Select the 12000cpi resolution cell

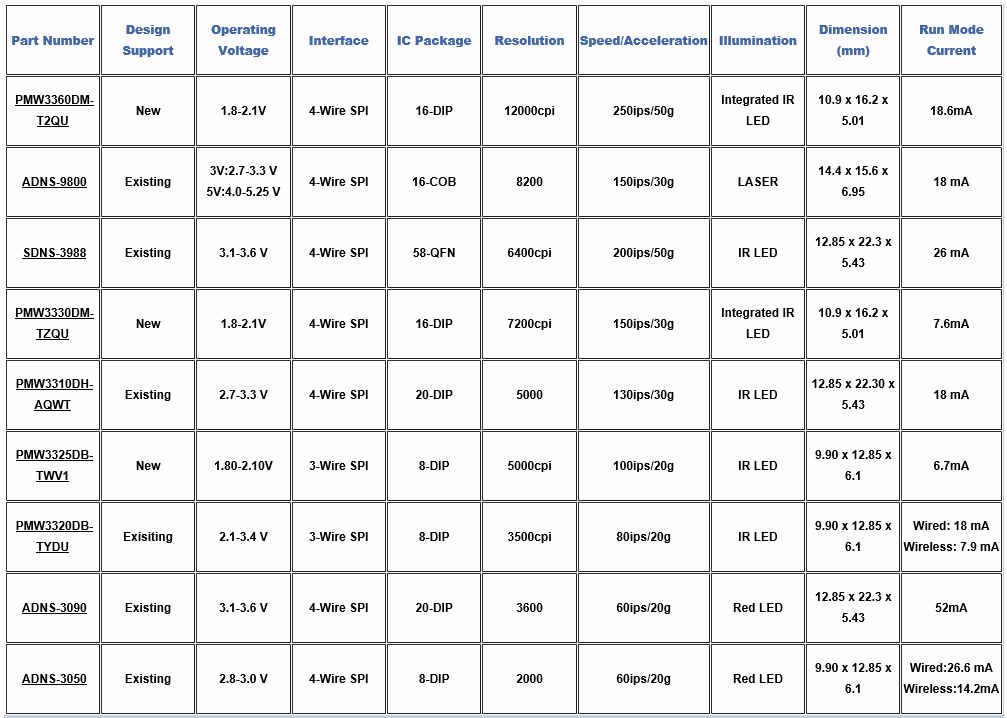tap(529, 111)
